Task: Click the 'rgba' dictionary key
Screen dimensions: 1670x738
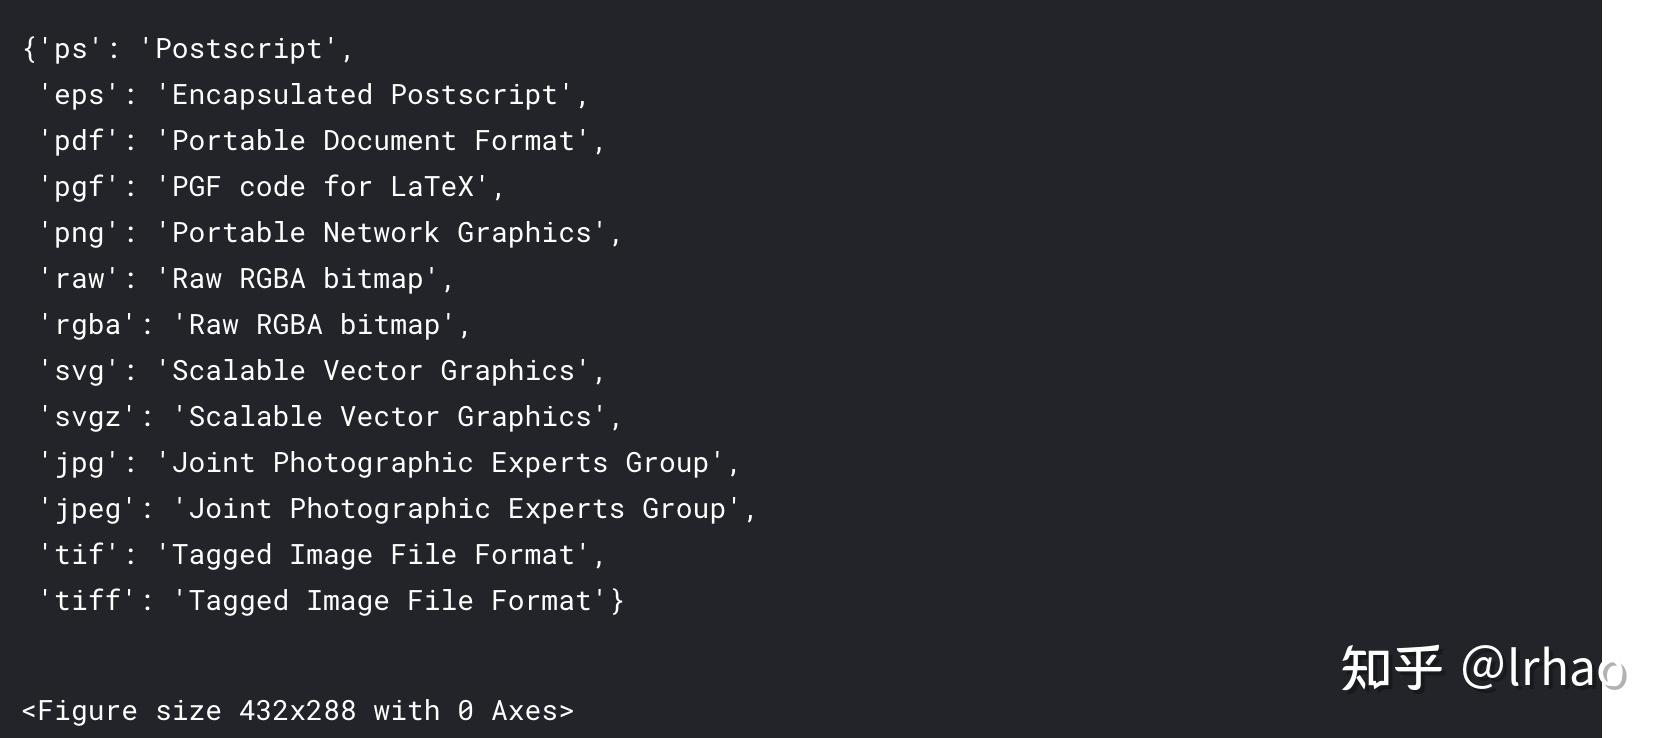Action: (88, 325)
